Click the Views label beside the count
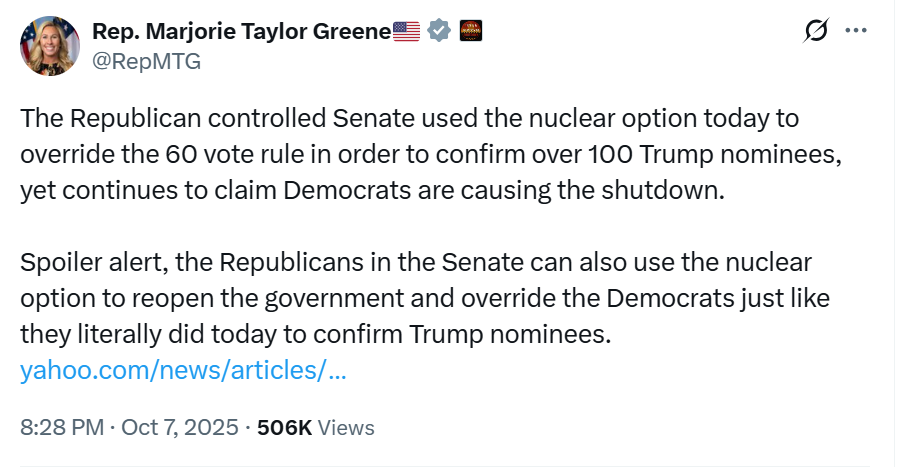Viewport: 915px width, 467px height. tap(346, 427)
